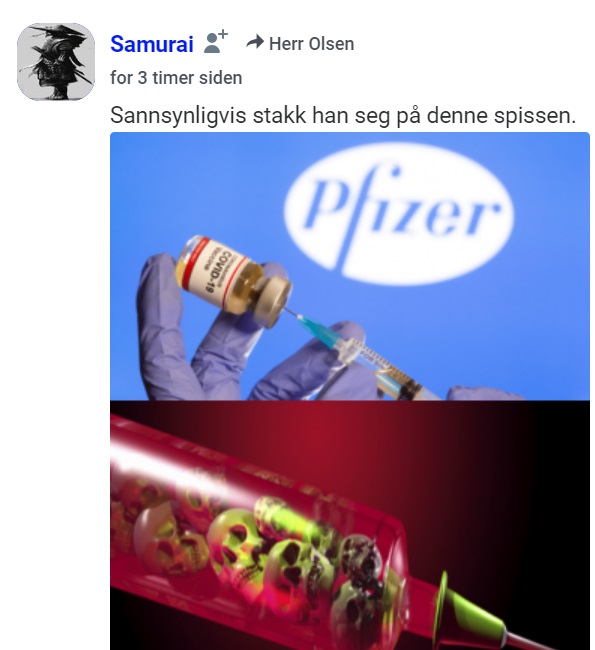Click the reply arrow icon
595x650 pixels.
click(x=255, y=42)
